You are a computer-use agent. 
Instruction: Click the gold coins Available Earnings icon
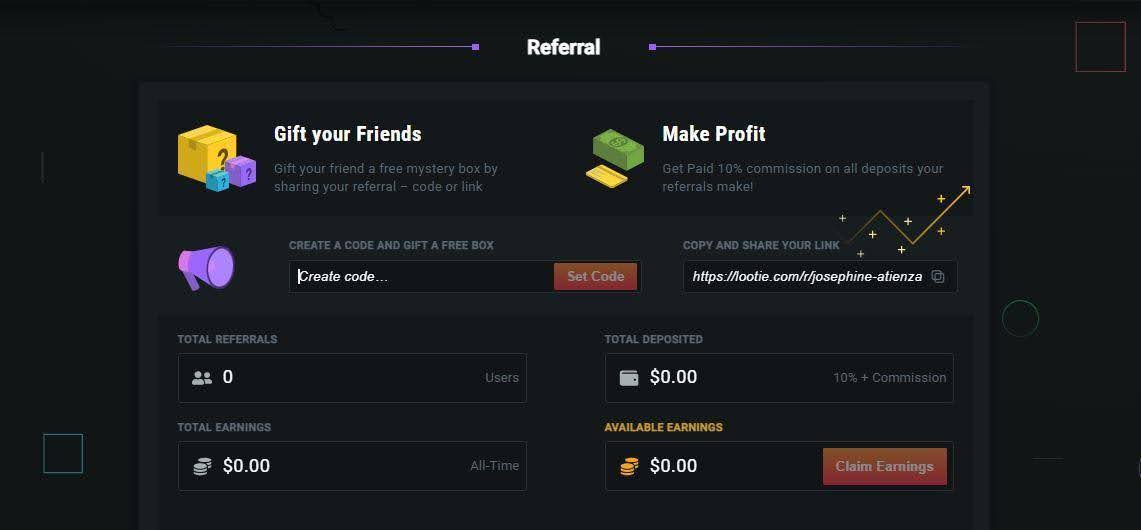629,466
